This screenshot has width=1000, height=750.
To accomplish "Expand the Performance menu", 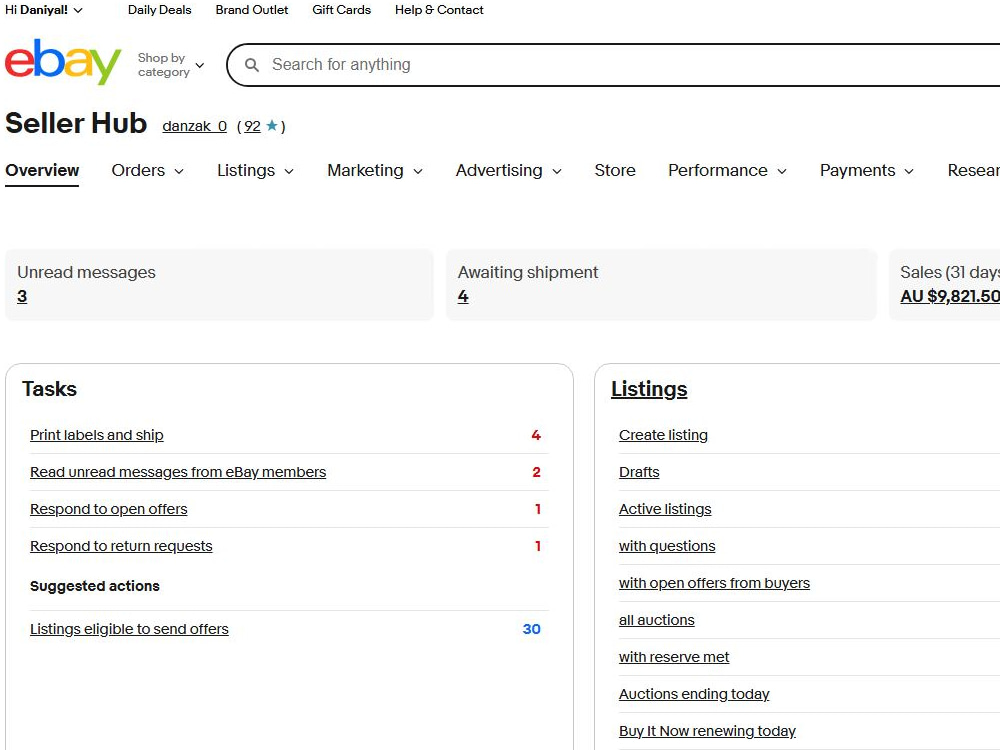I will (727, 170).
